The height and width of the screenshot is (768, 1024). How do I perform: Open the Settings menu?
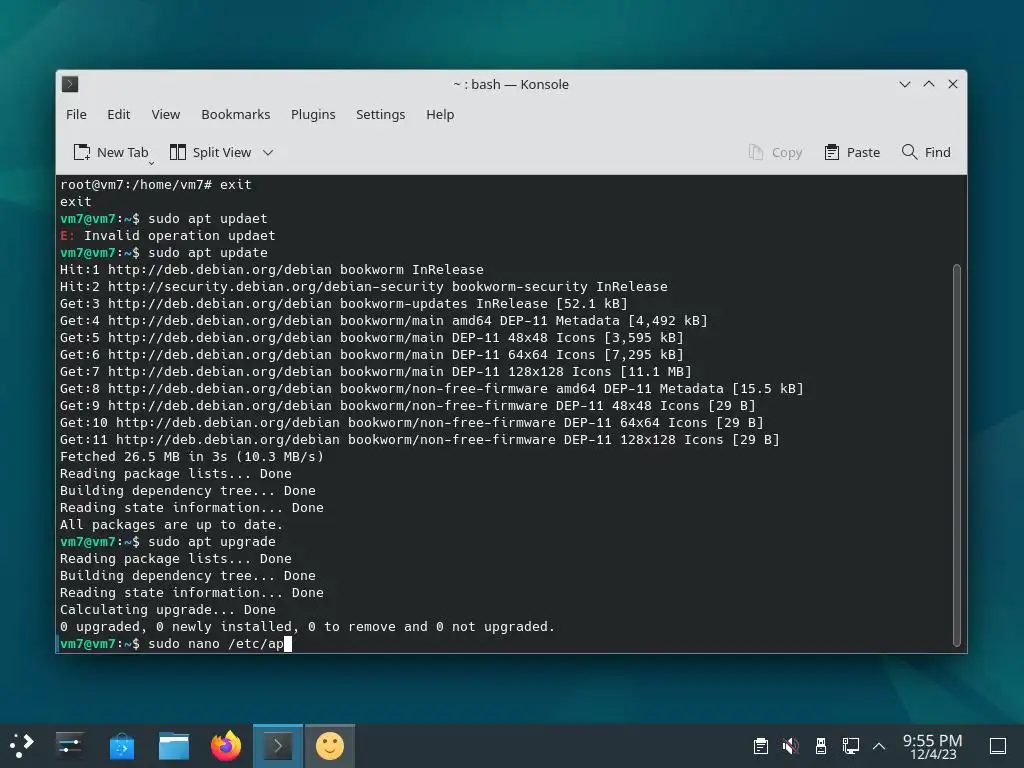tap(380, 114)
